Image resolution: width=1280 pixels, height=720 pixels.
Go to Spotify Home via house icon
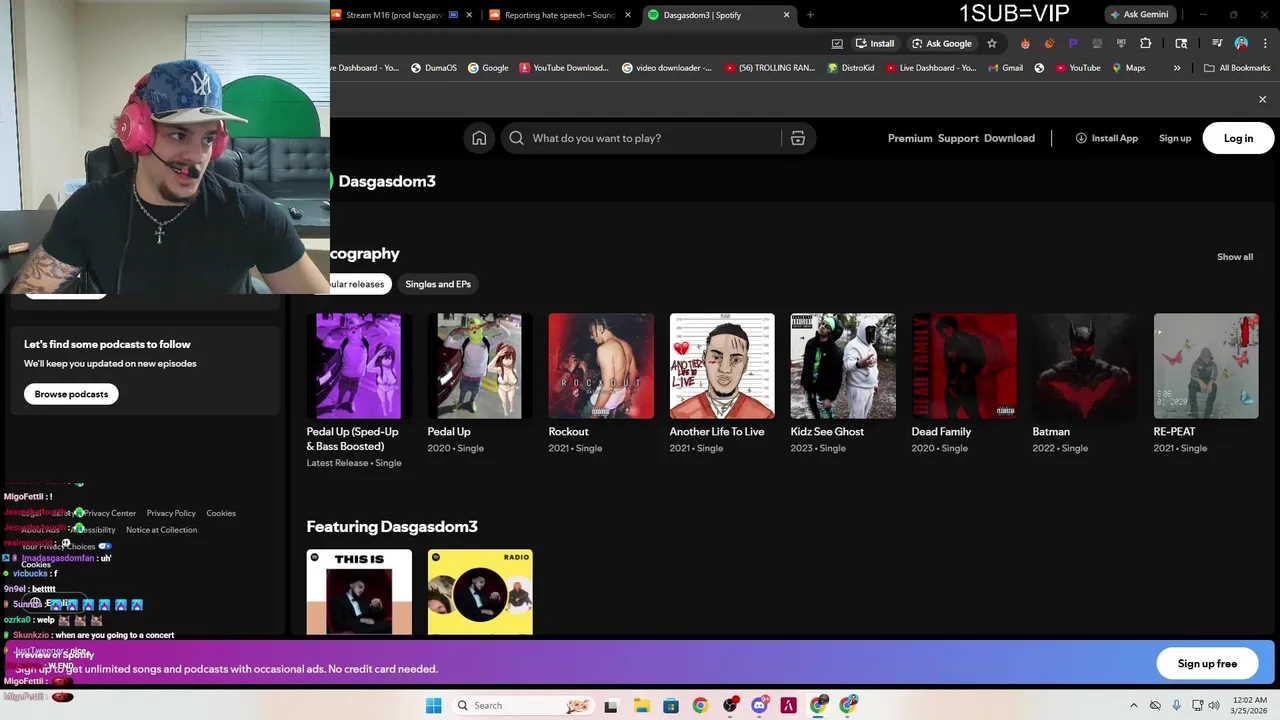[x=479, y=138]
